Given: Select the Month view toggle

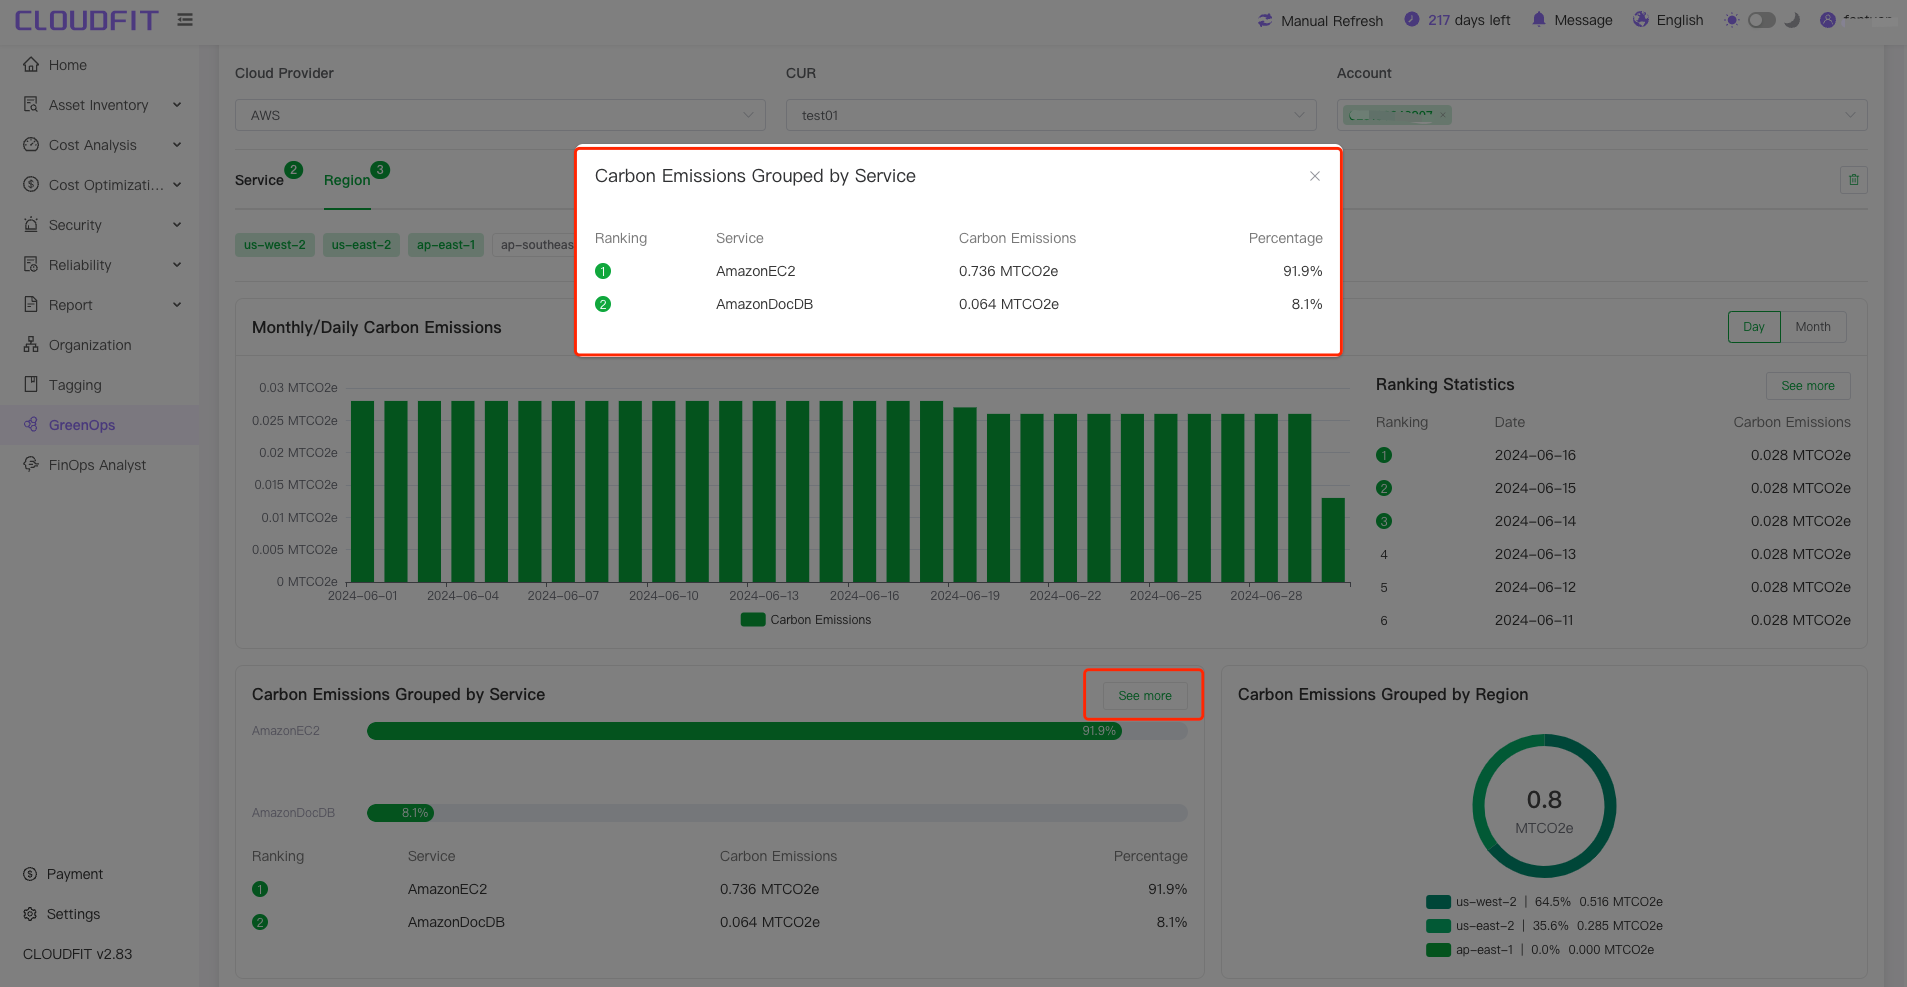Looking at the screenshot, I should (x=1813, y=327).
